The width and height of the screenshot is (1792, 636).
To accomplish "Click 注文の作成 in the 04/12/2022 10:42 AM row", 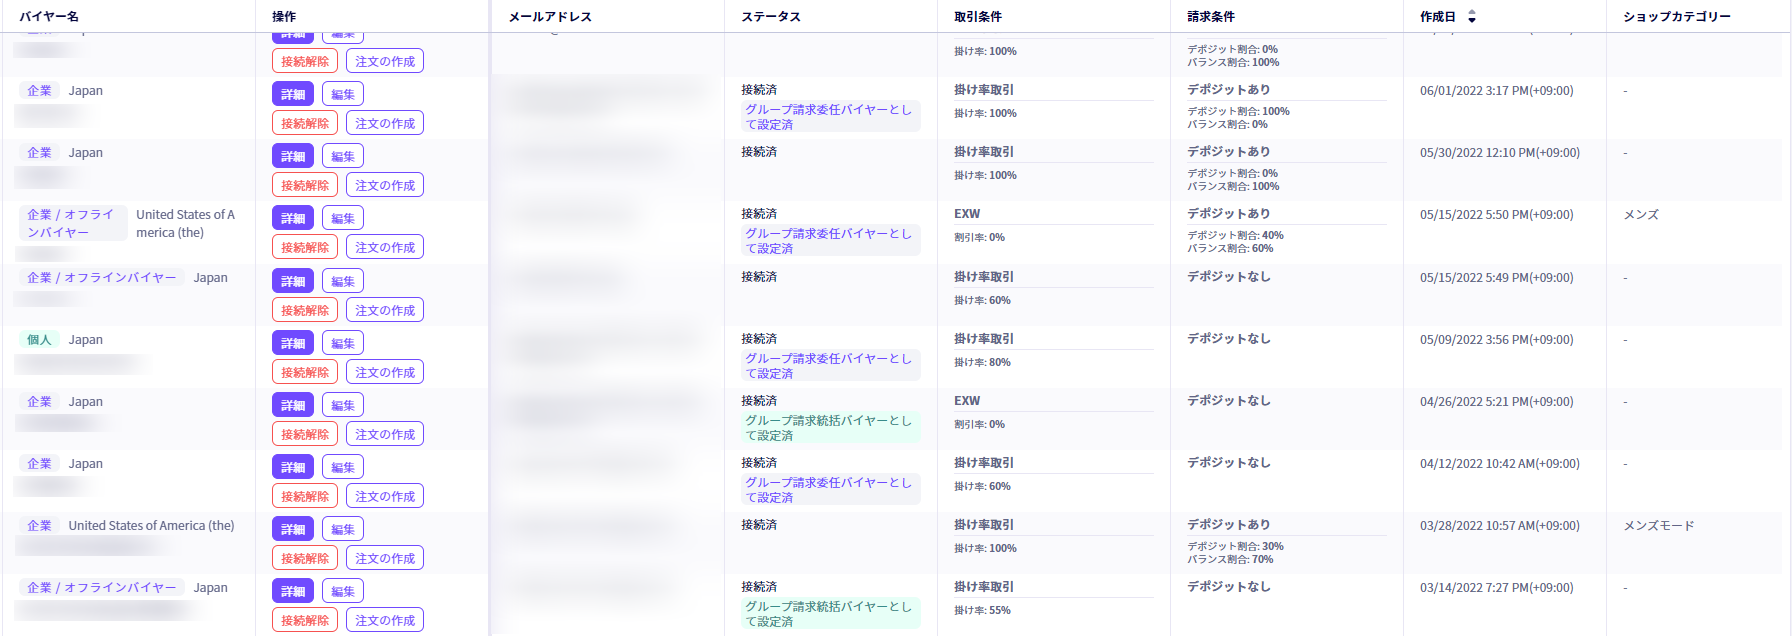I will [385, 496].
